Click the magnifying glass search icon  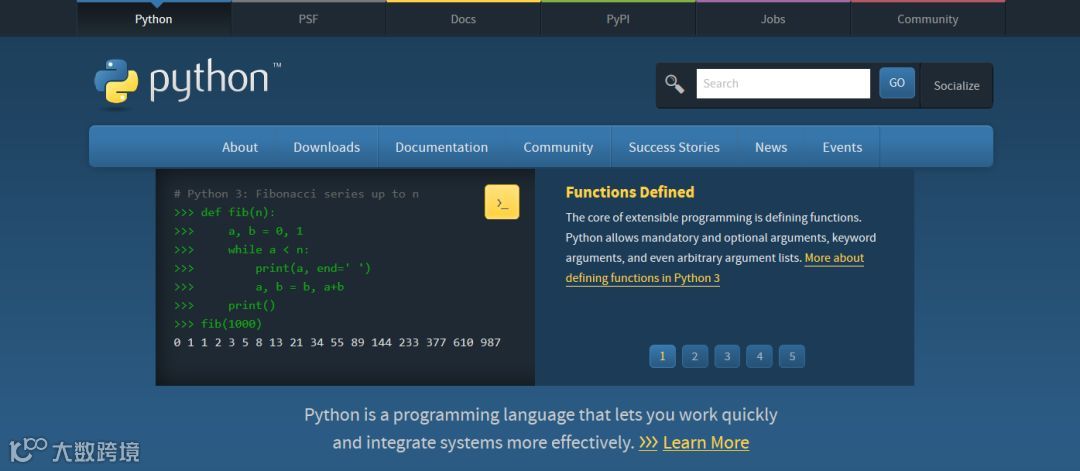[674, 84]
